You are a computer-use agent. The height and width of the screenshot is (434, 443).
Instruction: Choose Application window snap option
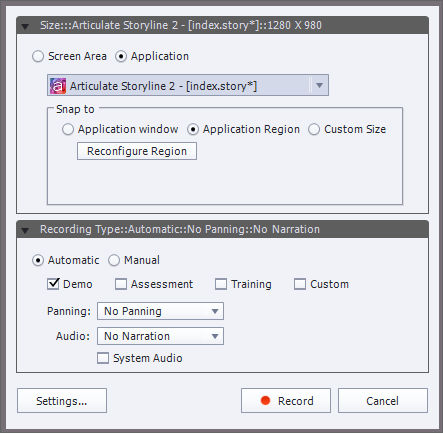(68, 129)
